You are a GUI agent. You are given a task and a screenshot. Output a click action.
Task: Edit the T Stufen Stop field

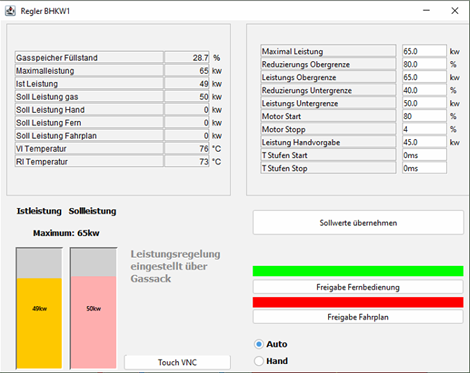point(424,168)
